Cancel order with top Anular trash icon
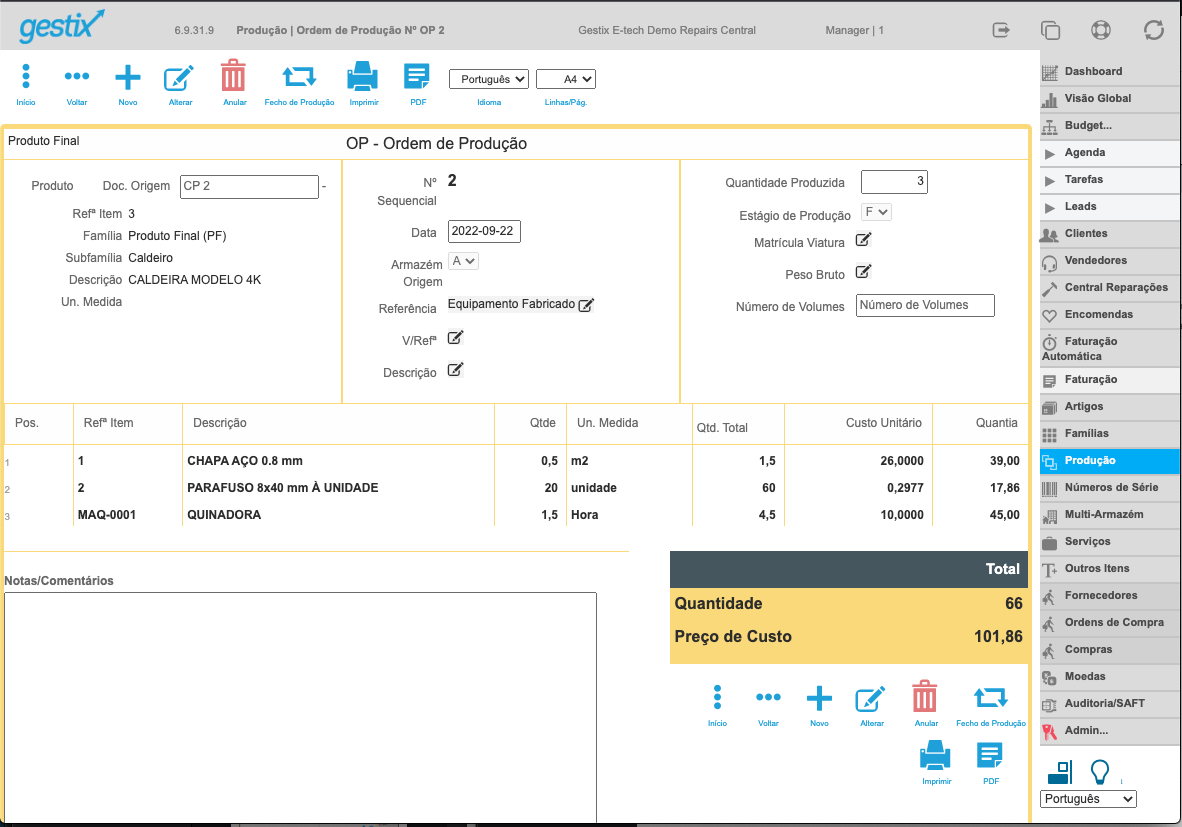Image resolution: width=1182 pixels, height=827 pixels. (x=233, y=76)
